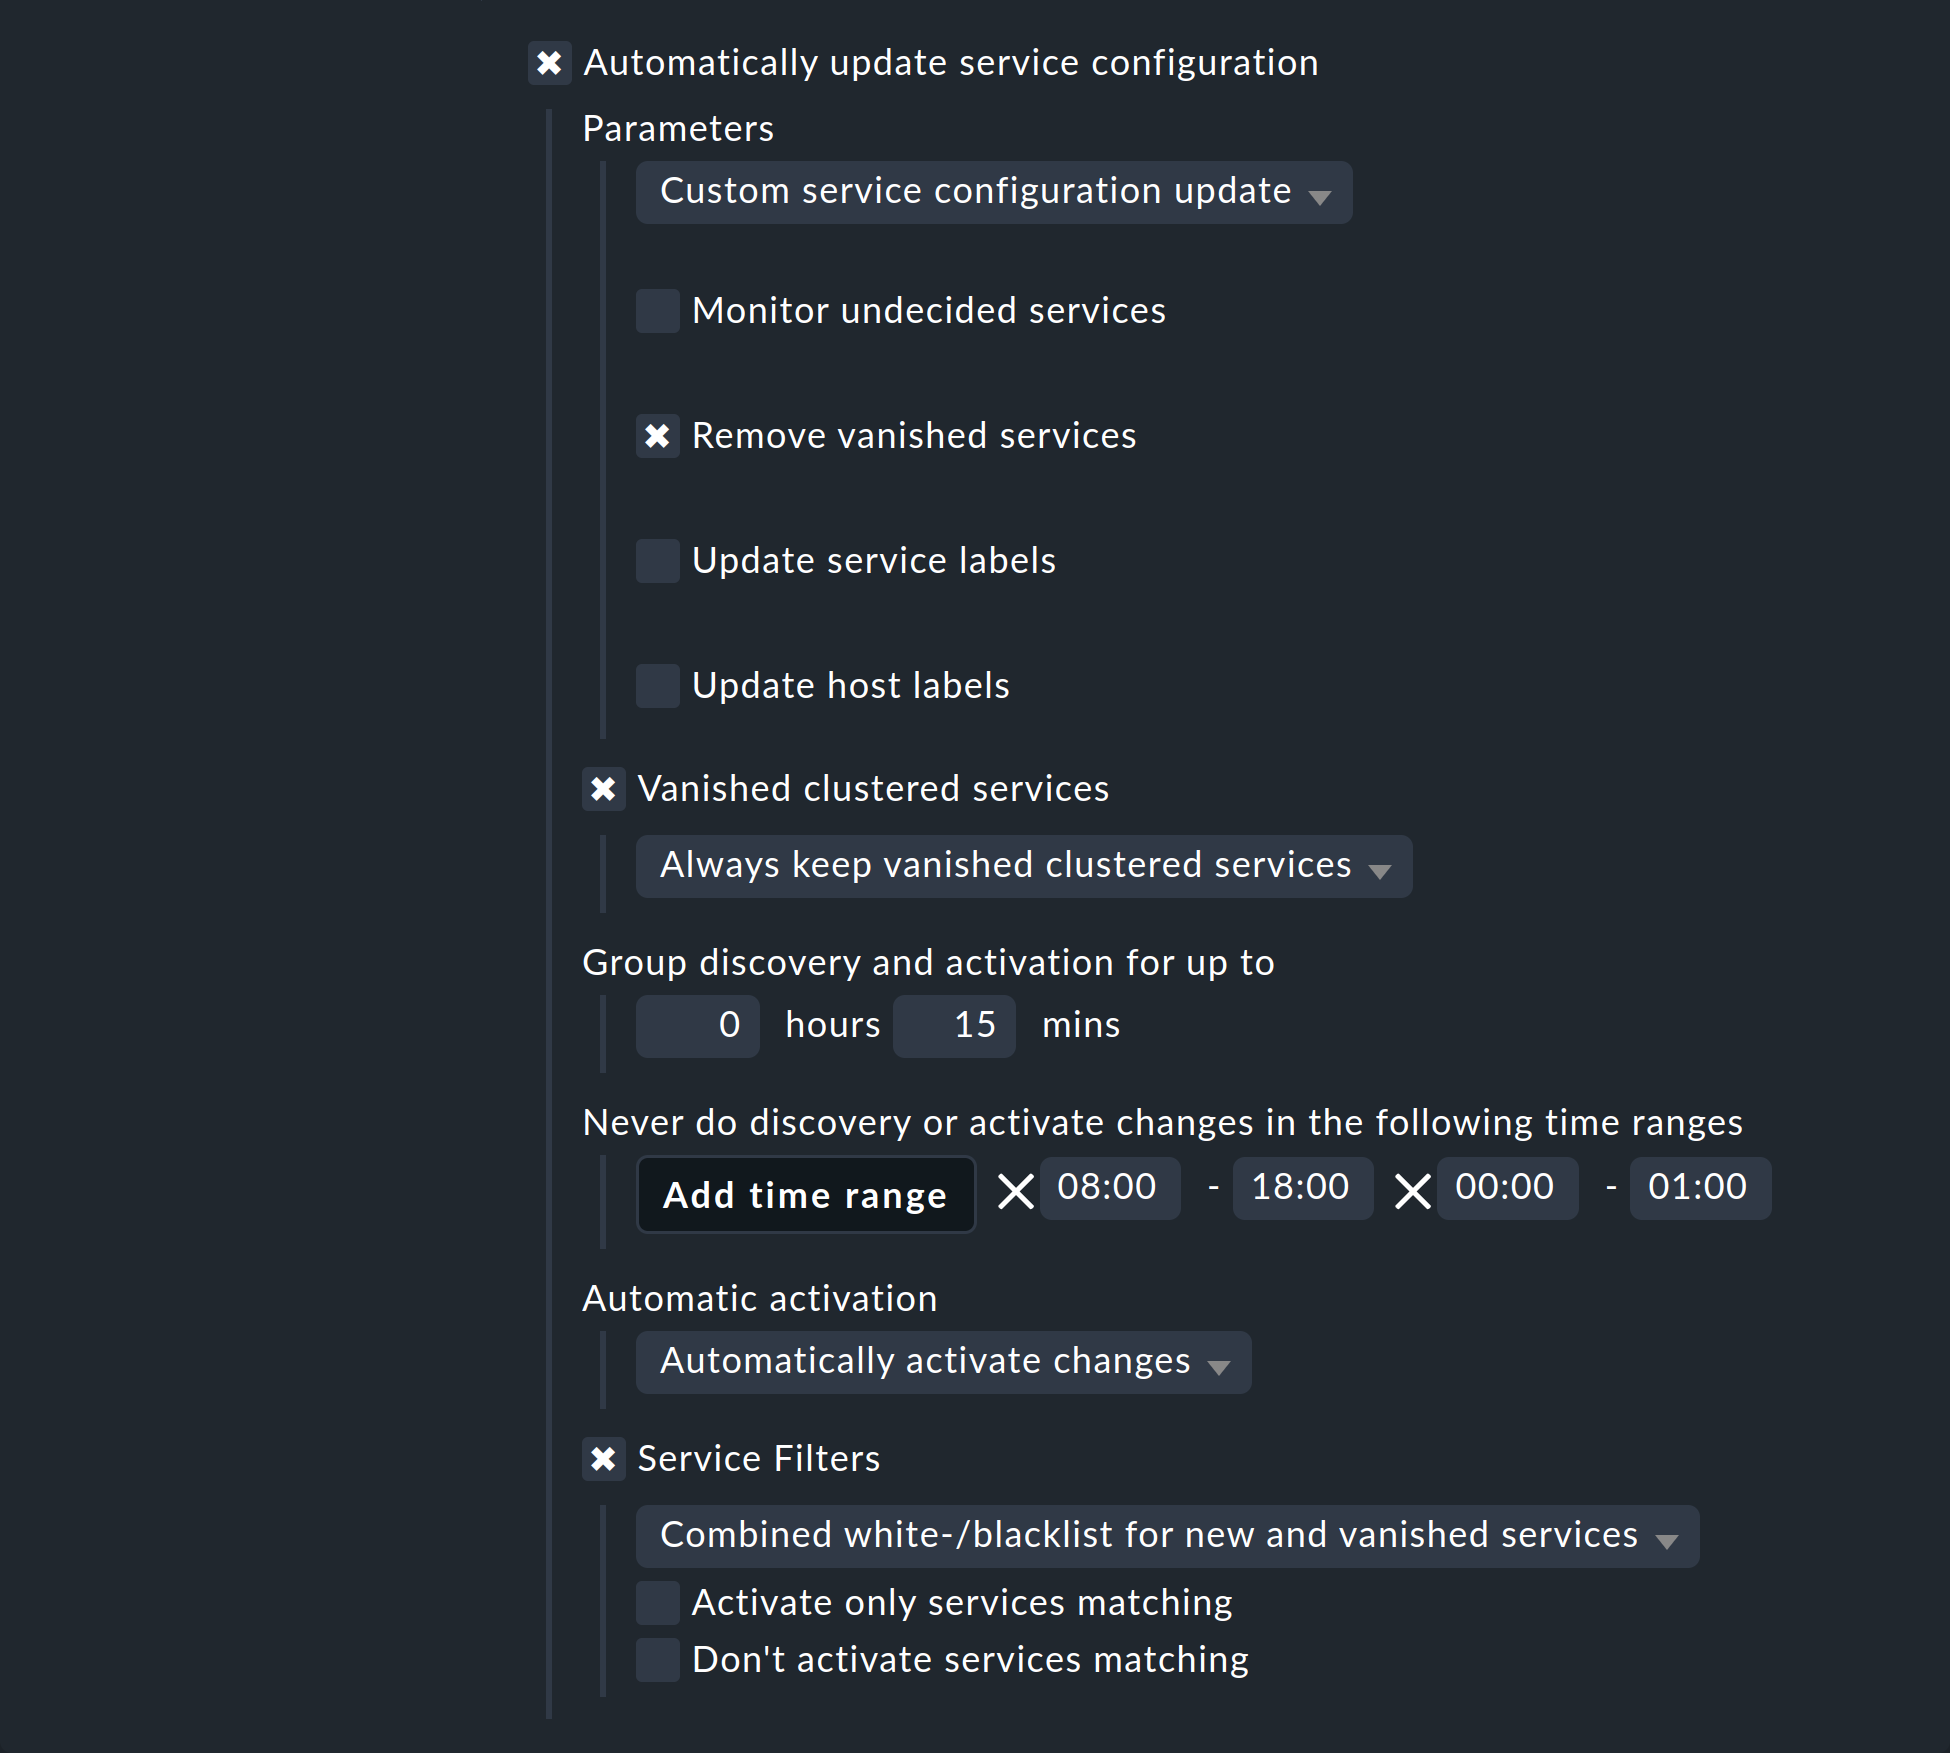
Task: Remove the 08:00 to 18:00 time range
Action: pyautogui.click(x=1015, y=1190)
